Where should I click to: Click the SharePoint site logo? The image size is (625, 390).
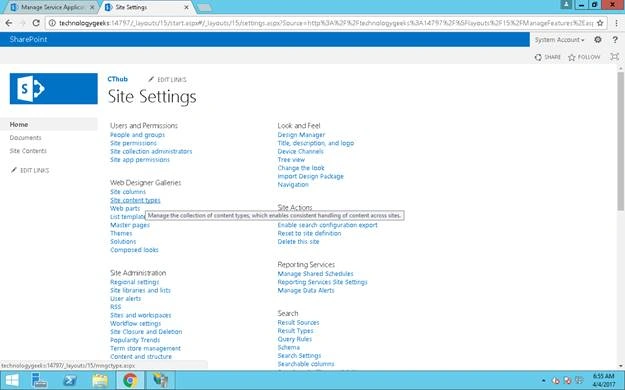(x=53, y=89)
